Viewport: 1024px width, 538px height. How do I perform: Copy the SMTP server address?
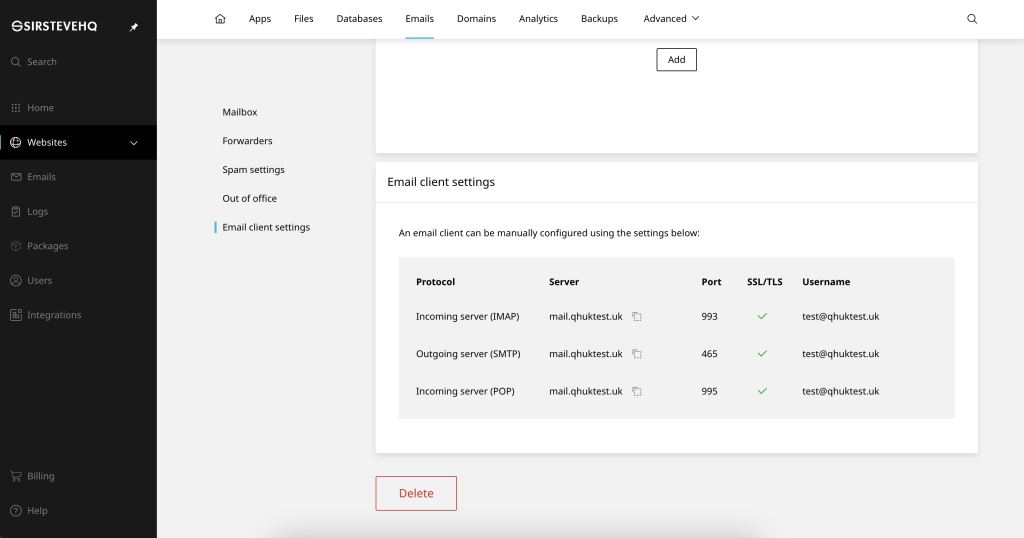[x=637, y=354]
